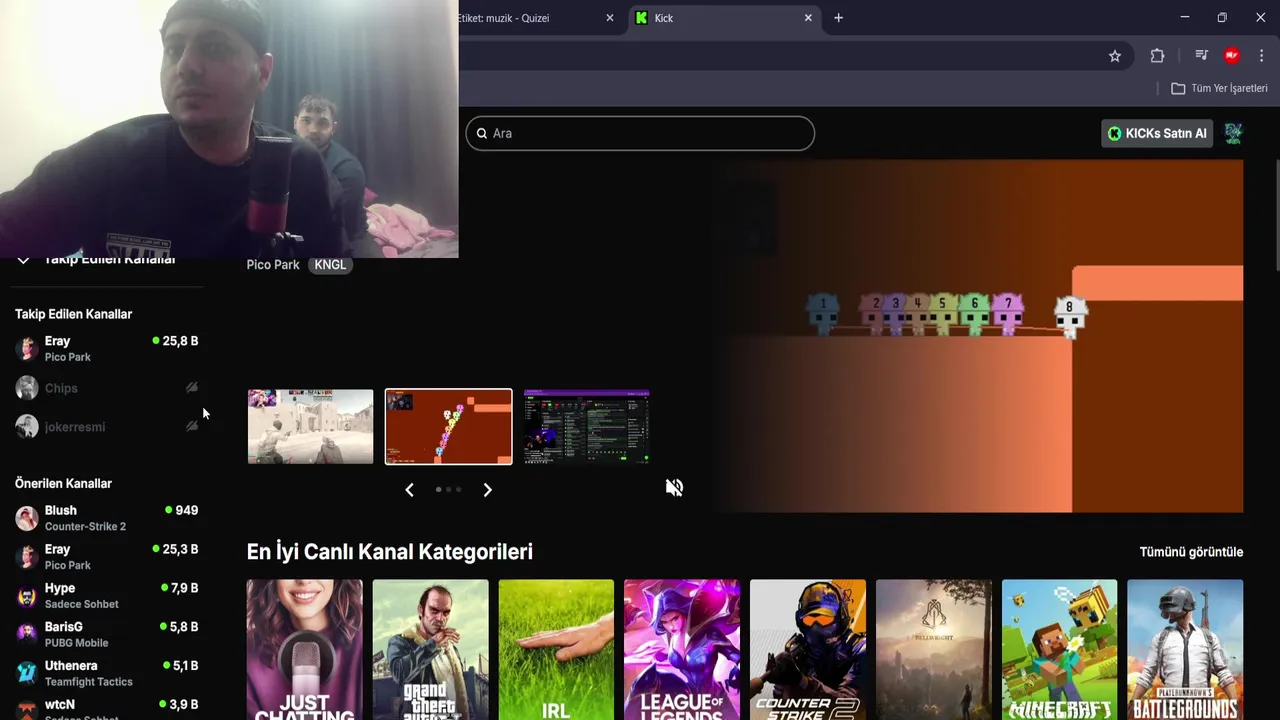This screenshot has width=1280, height=720.
Task: Open the Hype channel
Action: coord(107,596)
